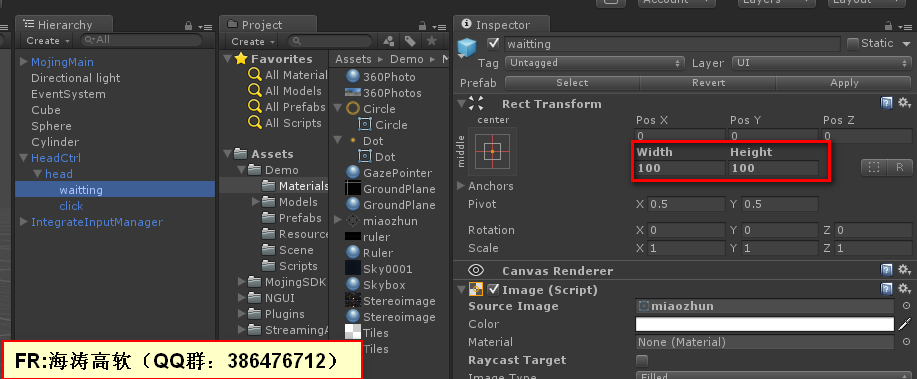The image size is (917, 379).
Task: Enable the Raycast Target checkbox
Action: [642, 360]
